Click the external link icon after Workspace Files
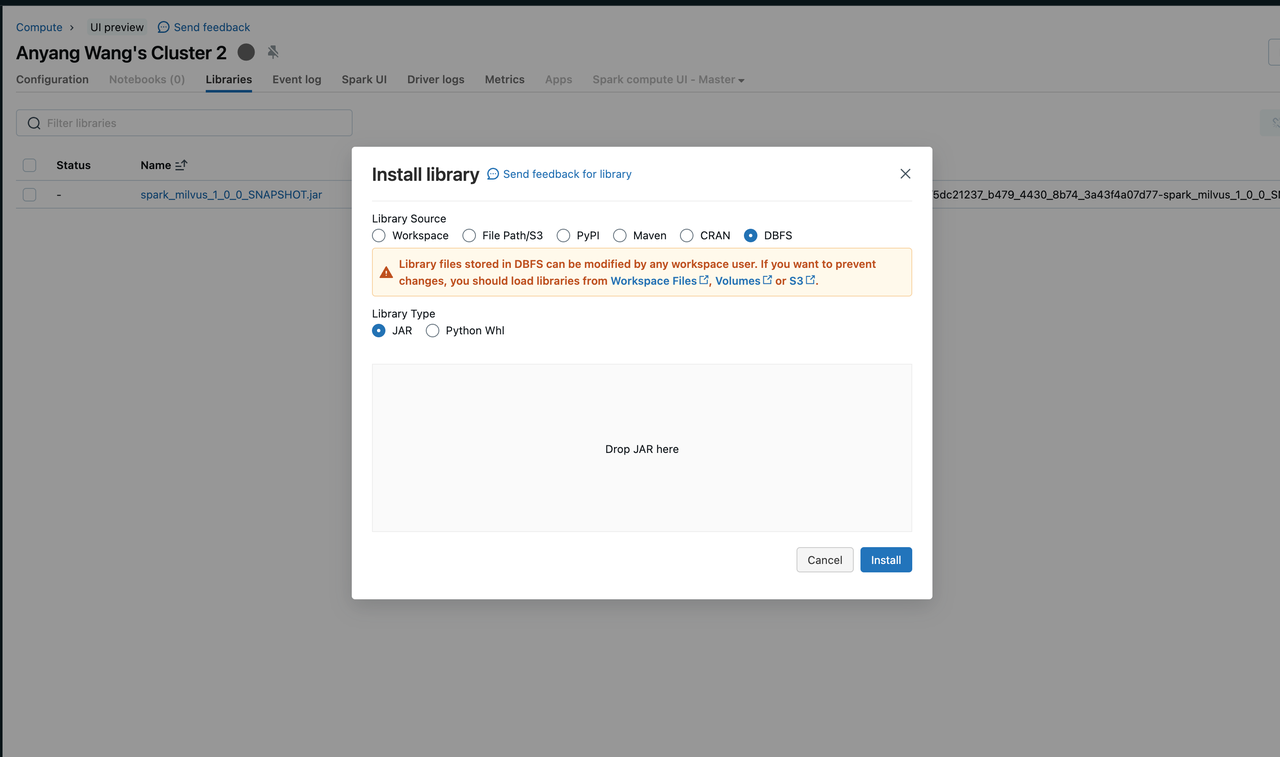Screen dimensions: 1280x757 [703, 280]
